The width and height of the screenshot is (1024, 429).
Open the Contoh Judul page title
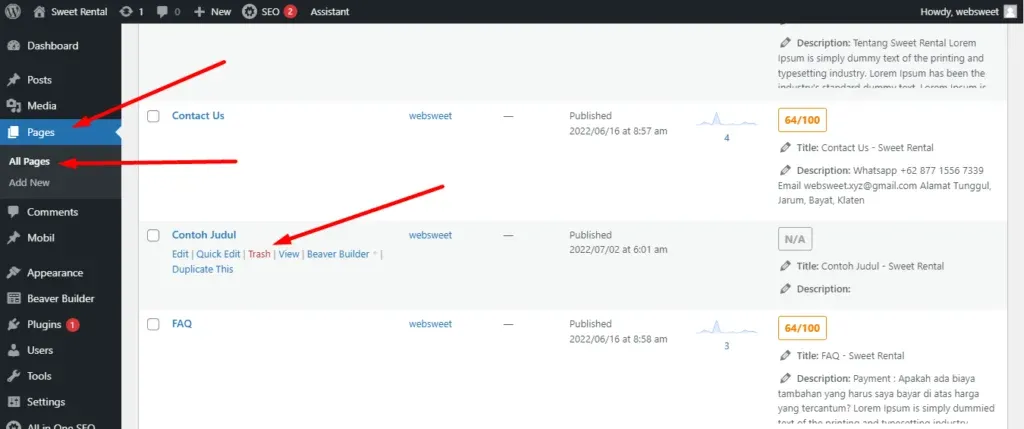coord(204,235)
